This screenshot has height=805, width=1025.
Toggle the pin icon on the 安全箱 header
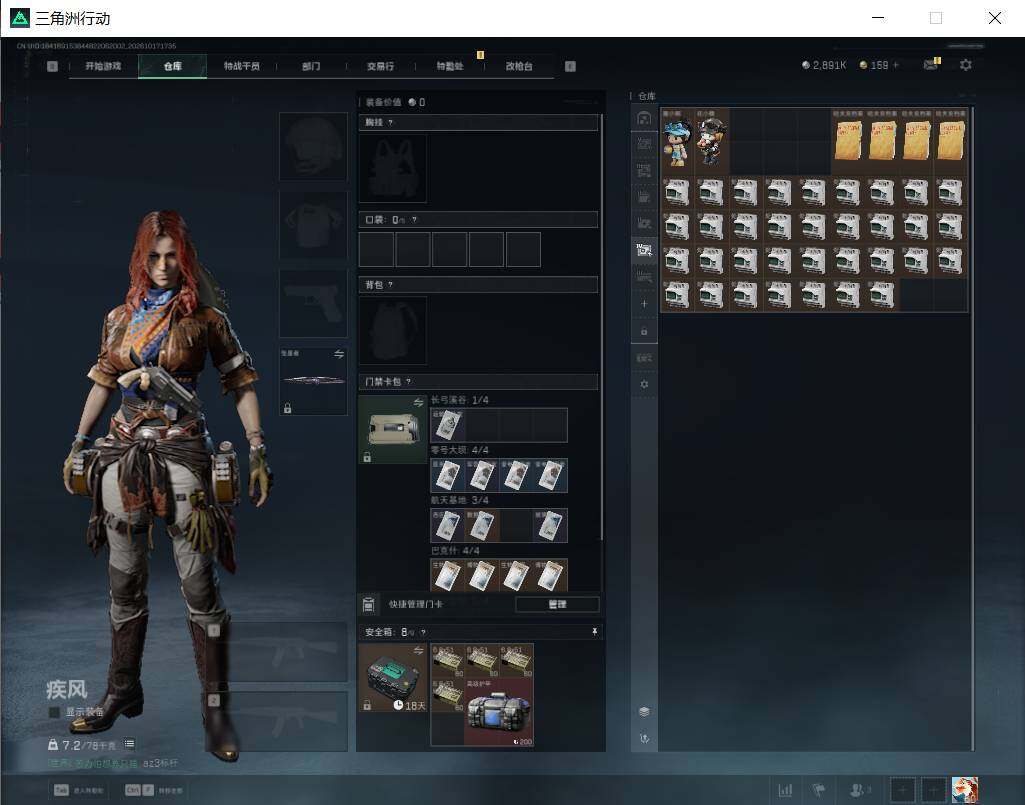594,632
